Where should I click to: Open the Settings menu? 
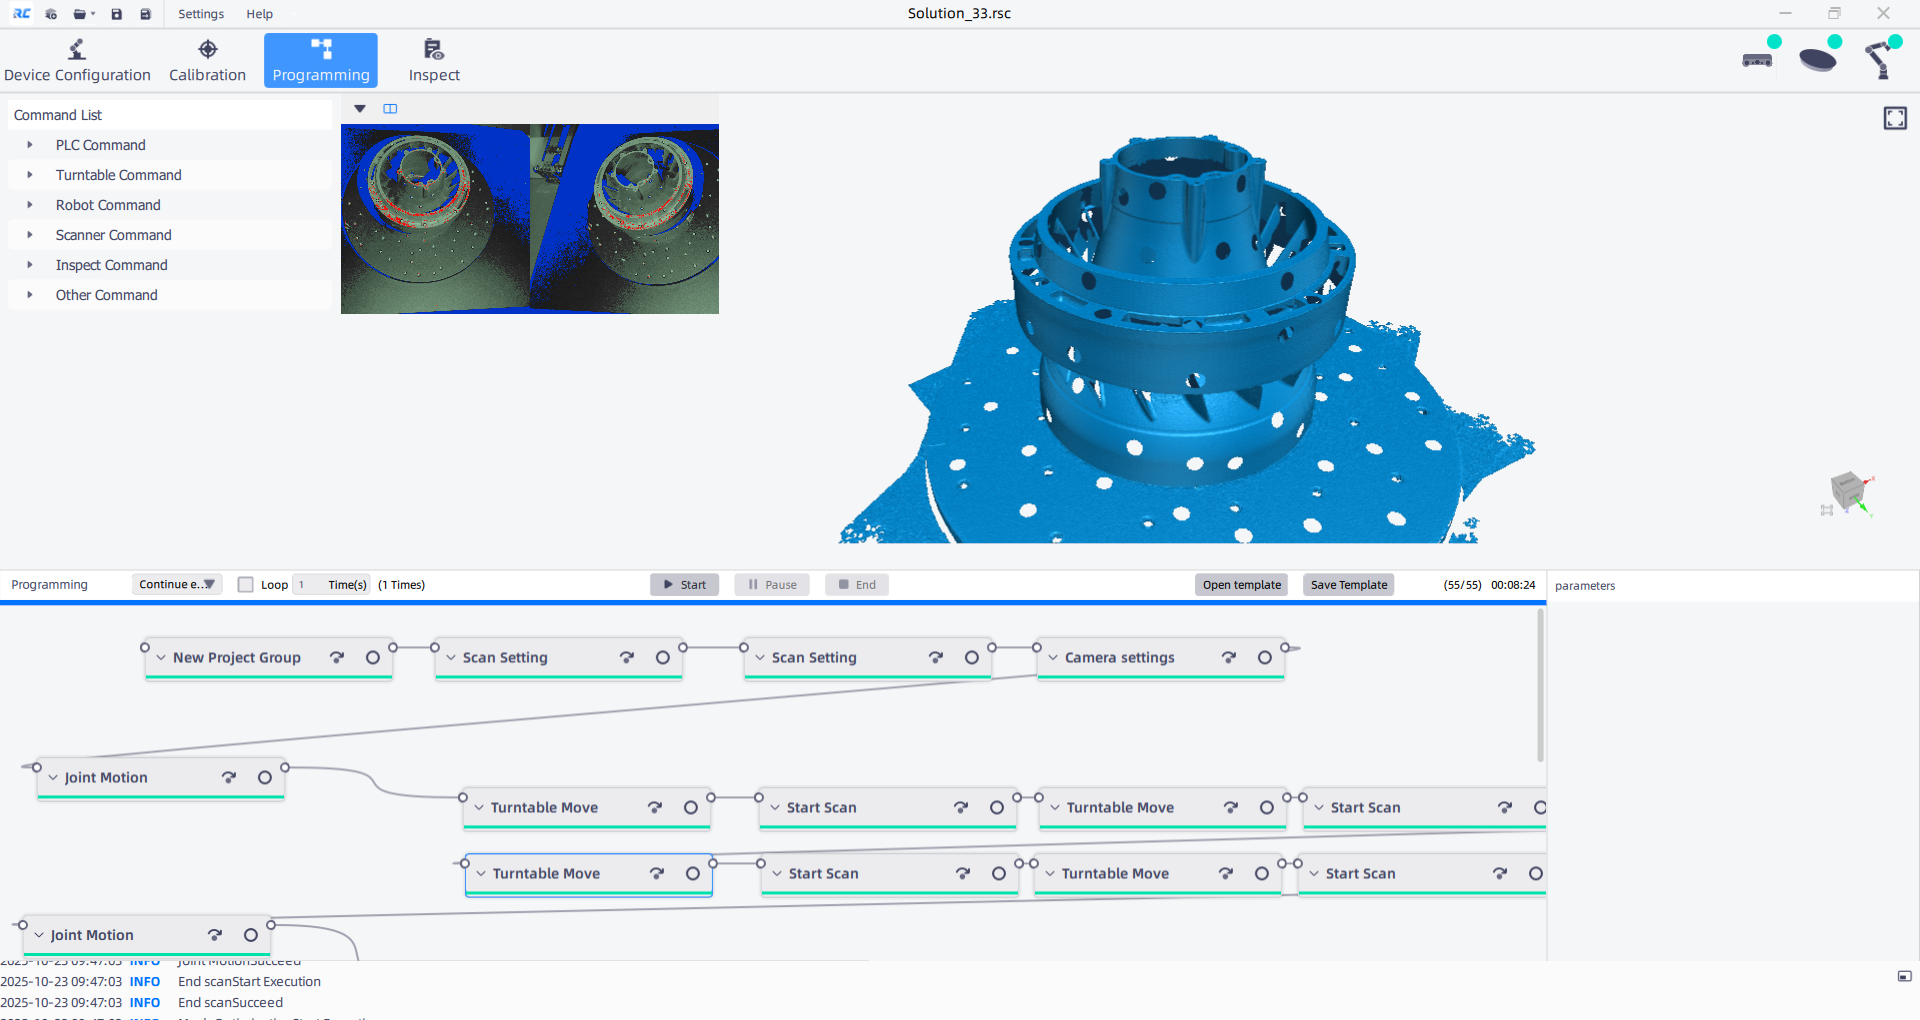[x=201, y=14]
